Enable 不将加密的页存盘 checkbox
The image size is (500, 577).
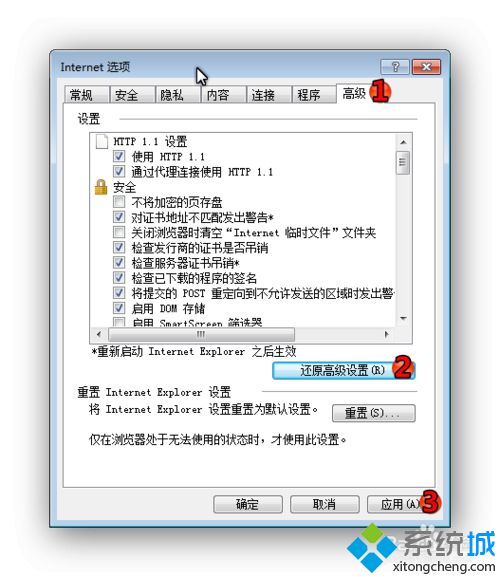(119, 202)
